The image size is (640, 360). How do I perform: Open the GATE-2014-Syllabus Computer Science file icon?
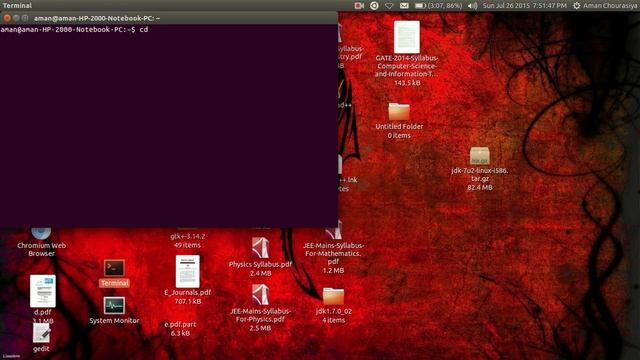point(407,37)
